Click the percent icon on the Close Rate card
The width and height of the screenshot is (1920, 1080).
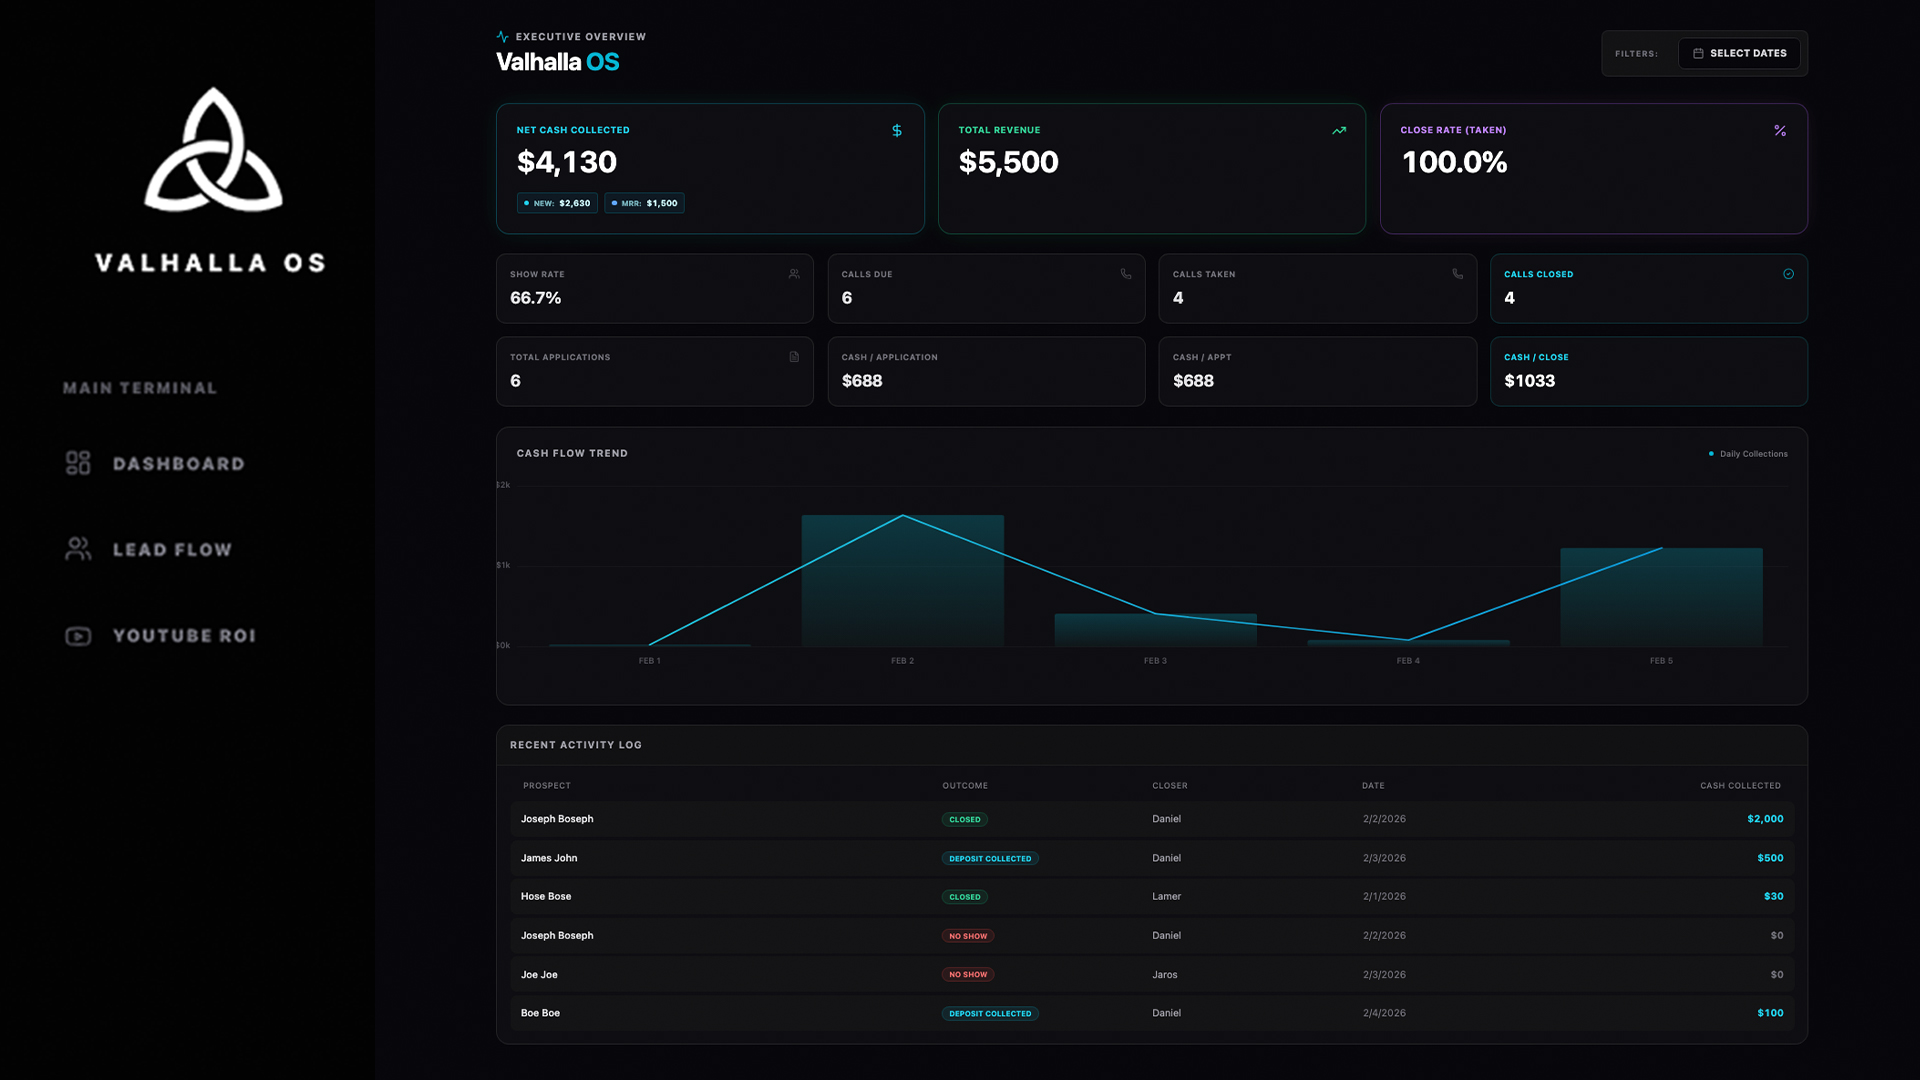1780,131
